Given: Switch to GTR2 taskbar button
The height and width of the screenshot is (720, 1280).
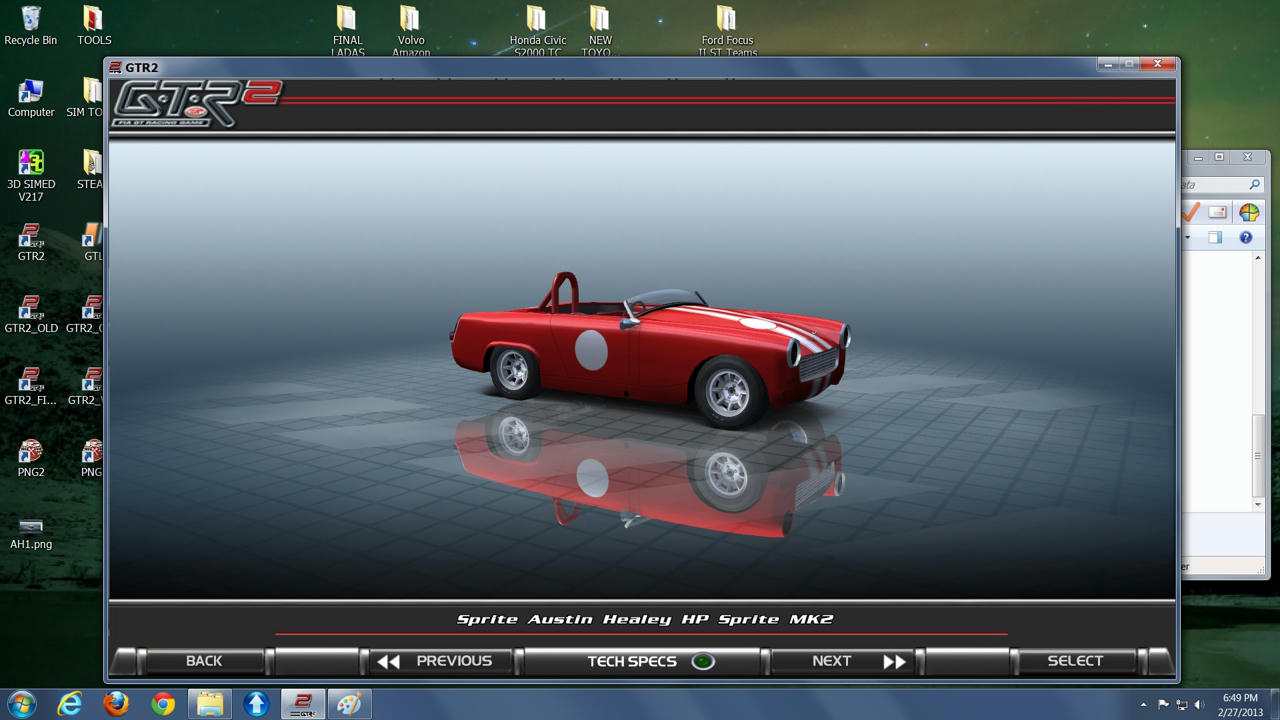Looking at the screenshot, I should tap(302, 704).
